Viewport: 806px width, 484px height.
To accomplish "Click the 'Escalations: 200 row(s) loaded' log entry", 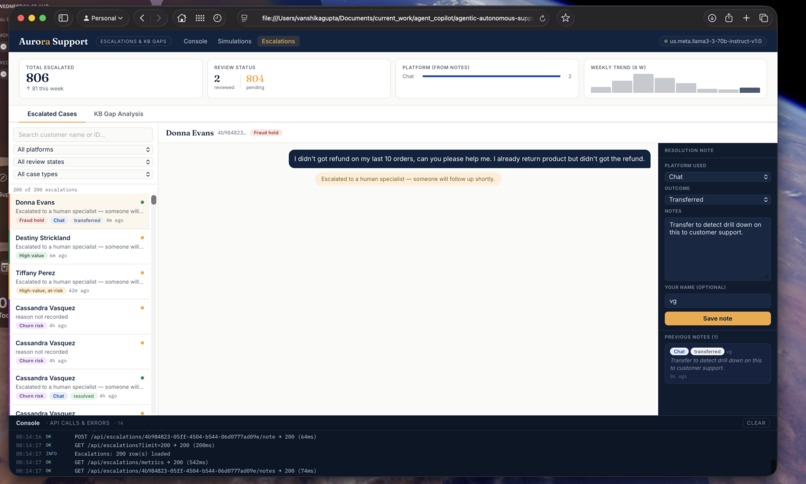I will pyautogui.click(x=122, y=454).
